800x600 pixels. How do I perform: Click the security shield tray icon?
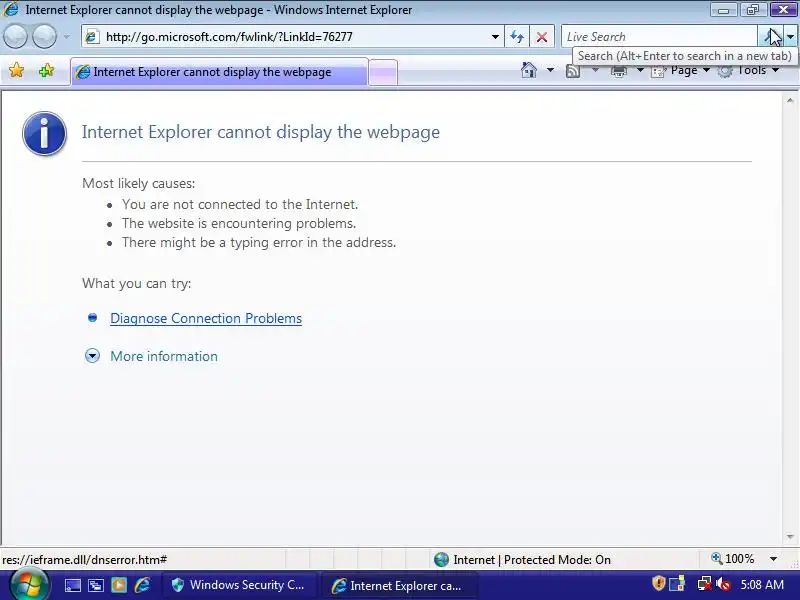pos(659,583)
